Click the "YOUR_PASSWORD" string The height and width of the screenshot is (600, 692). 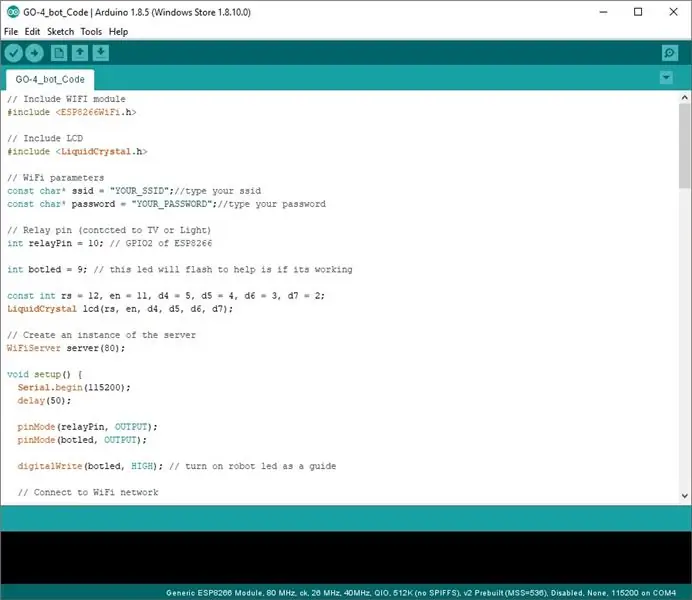[171, 204]
